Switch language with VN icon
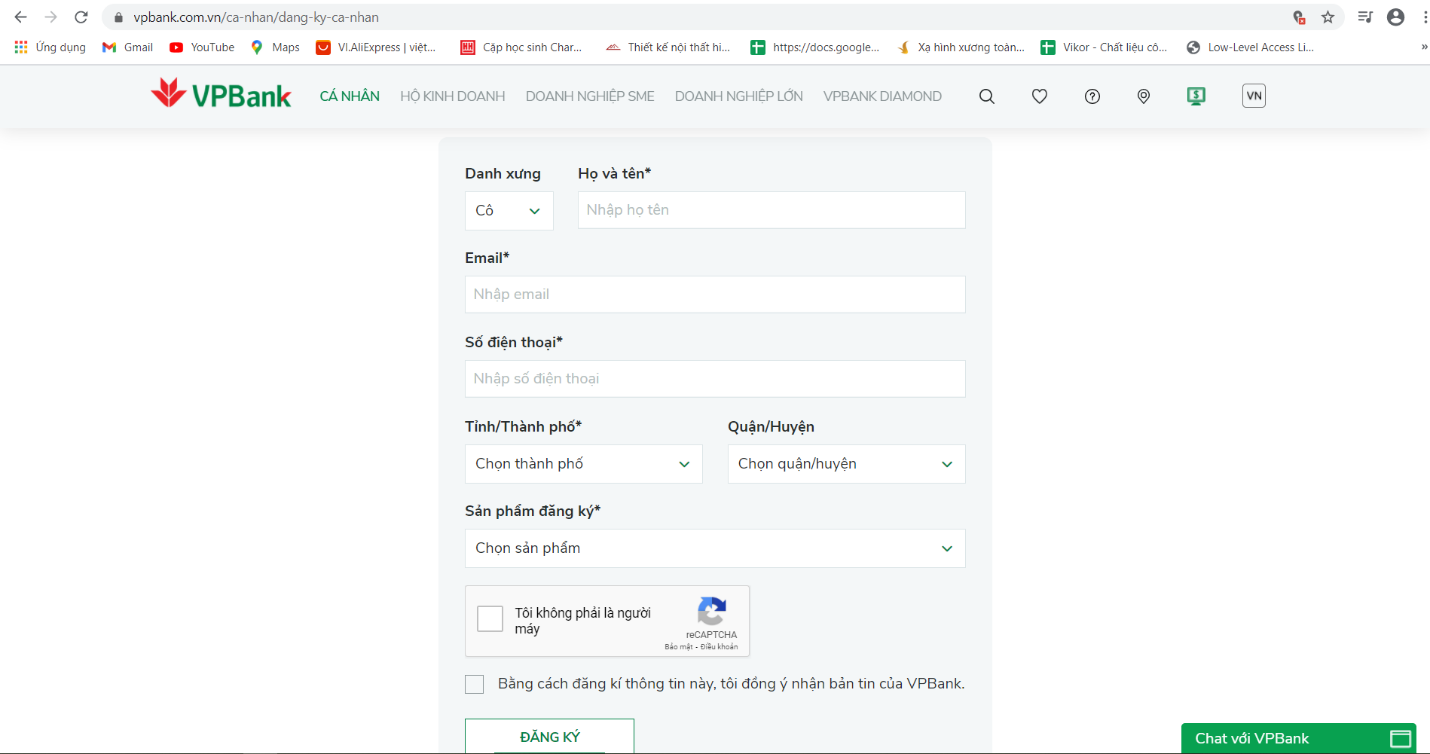Image resolution: width=1430 pixels, height=754 pixels. coord(1253,96)
